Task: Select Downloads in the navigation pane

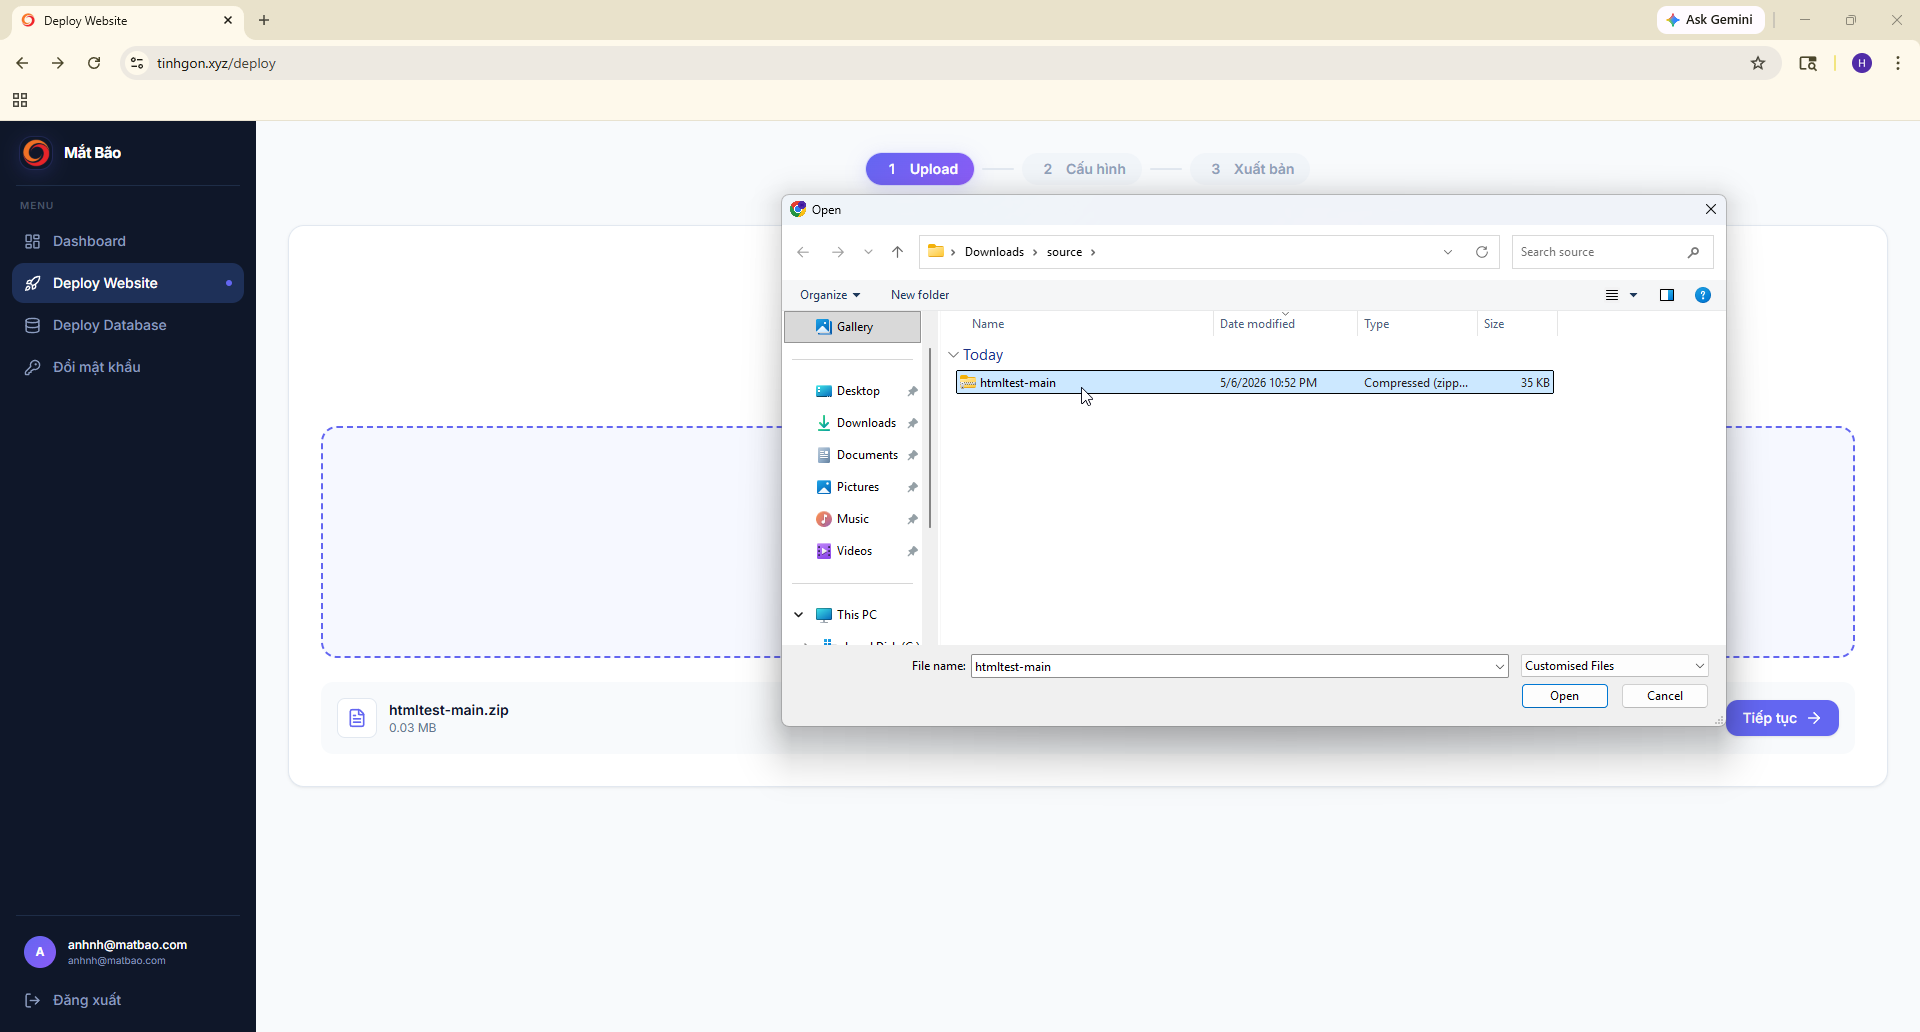Action: click(x=866, y=423)
